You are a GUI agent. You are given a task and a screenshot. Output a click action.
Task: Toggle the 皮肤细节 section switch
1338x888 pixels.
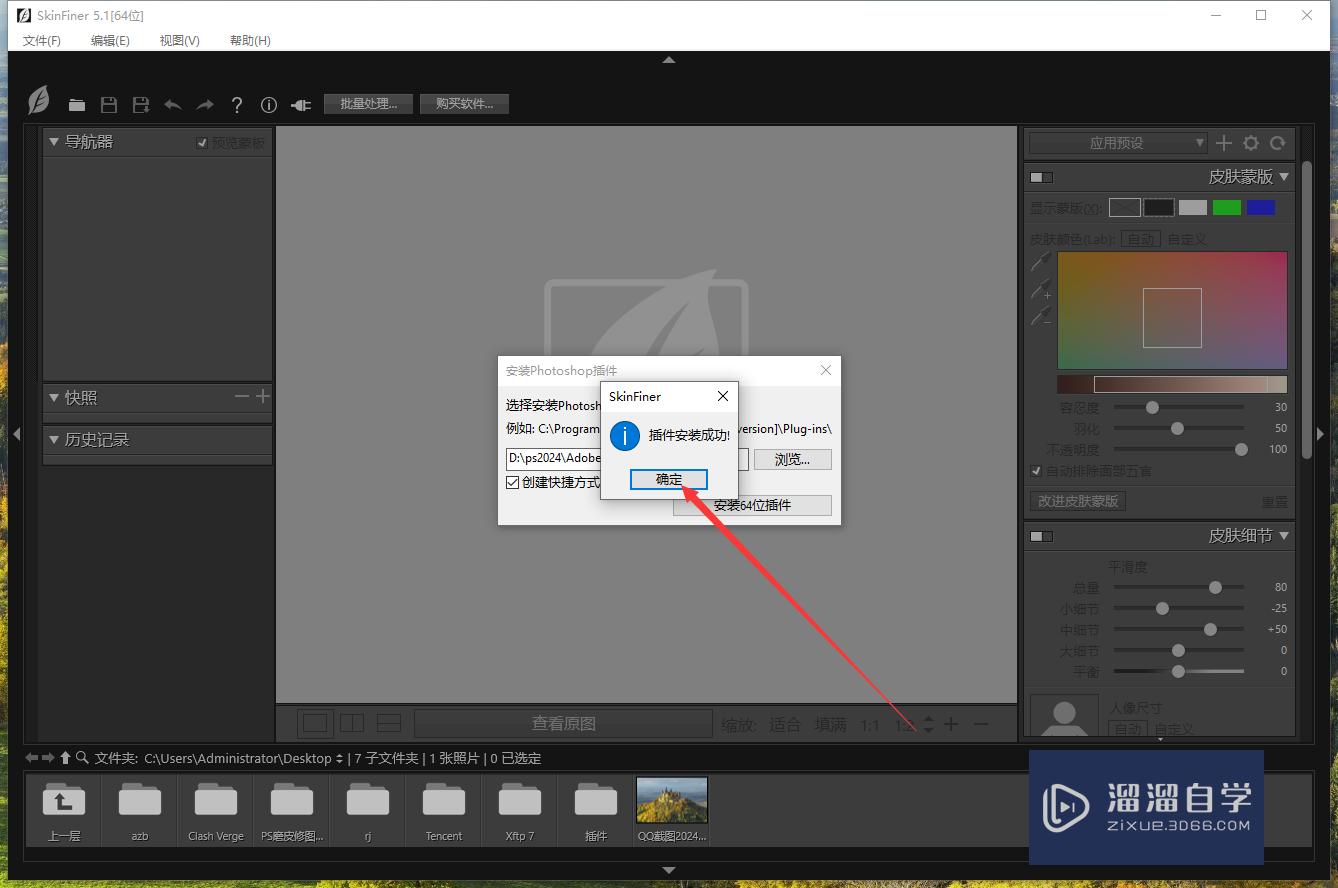pyautogui.click(x=1042, y=536)
